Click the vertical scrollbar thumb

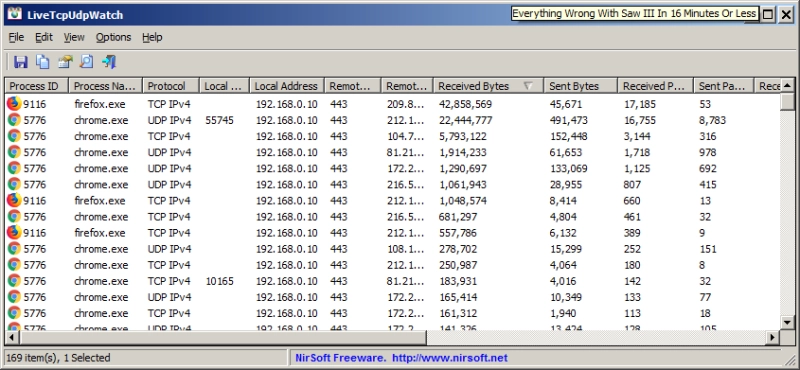coord(787,101)
